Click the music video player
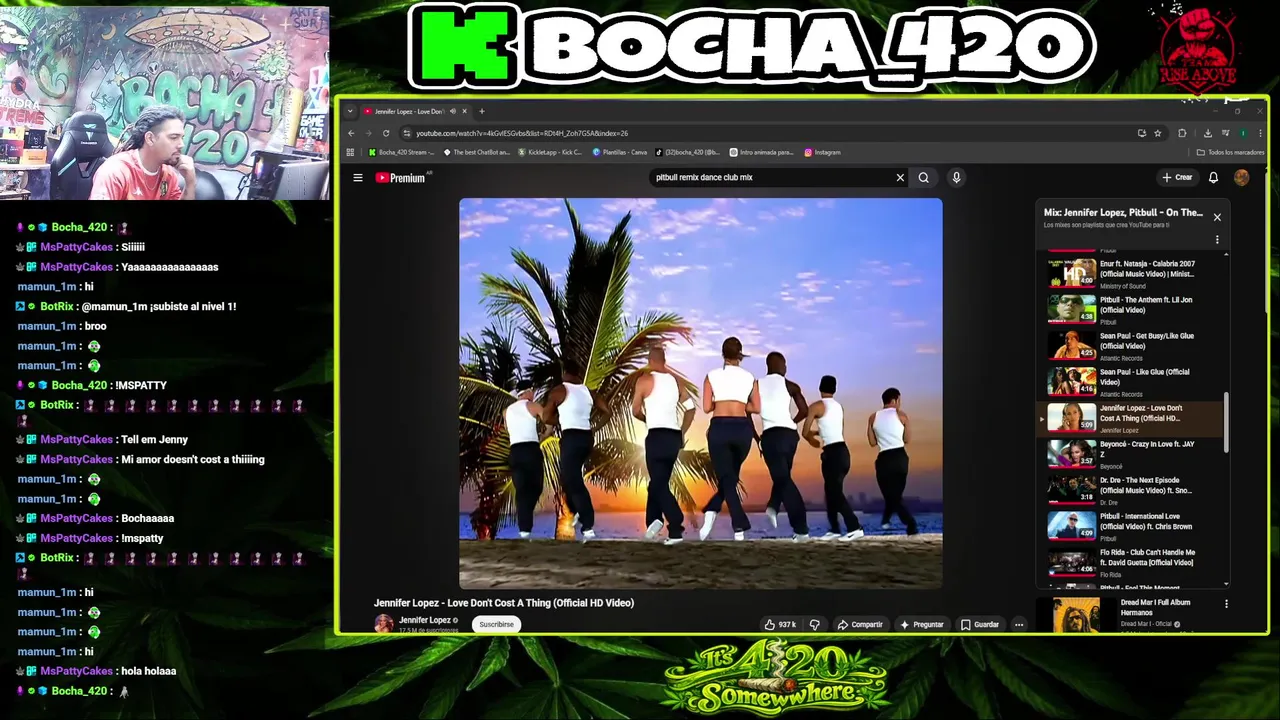The image size is (1280, 720). point(700,393)
